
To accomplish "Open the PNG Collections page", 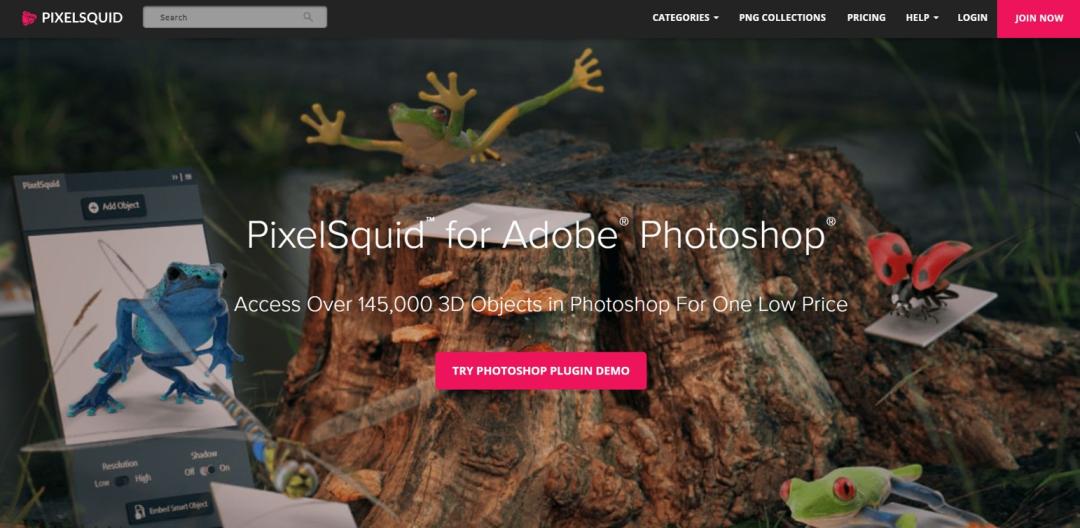I will point(782,18).
